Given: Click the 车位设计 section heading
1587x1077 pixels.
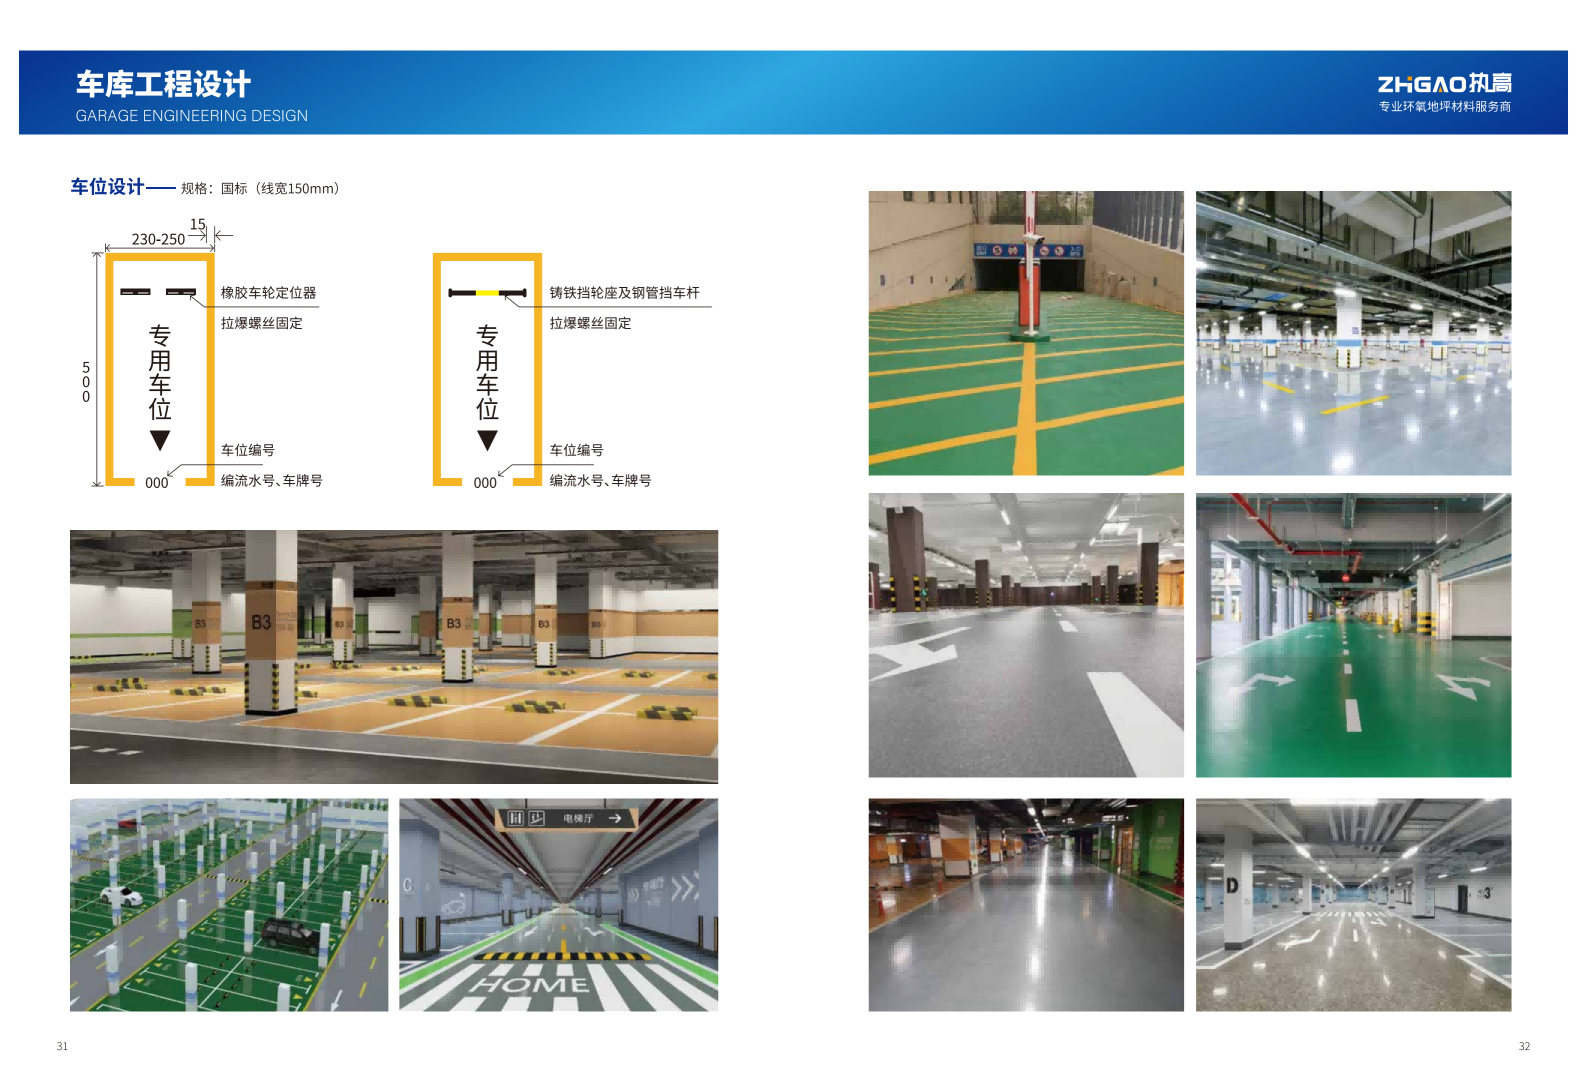Looking at the screenshot, I should pyautogui.click(x=107, y=187).
